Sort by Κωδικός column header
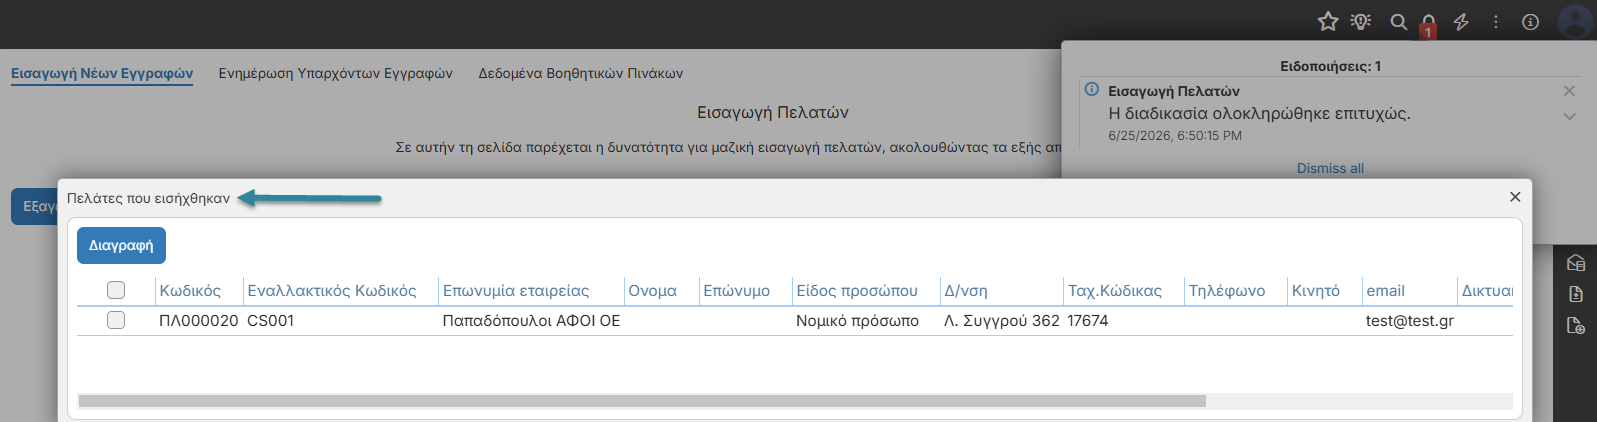This screenshot has height=422, width=1597. pyautogui.click(x=190, y=291)
